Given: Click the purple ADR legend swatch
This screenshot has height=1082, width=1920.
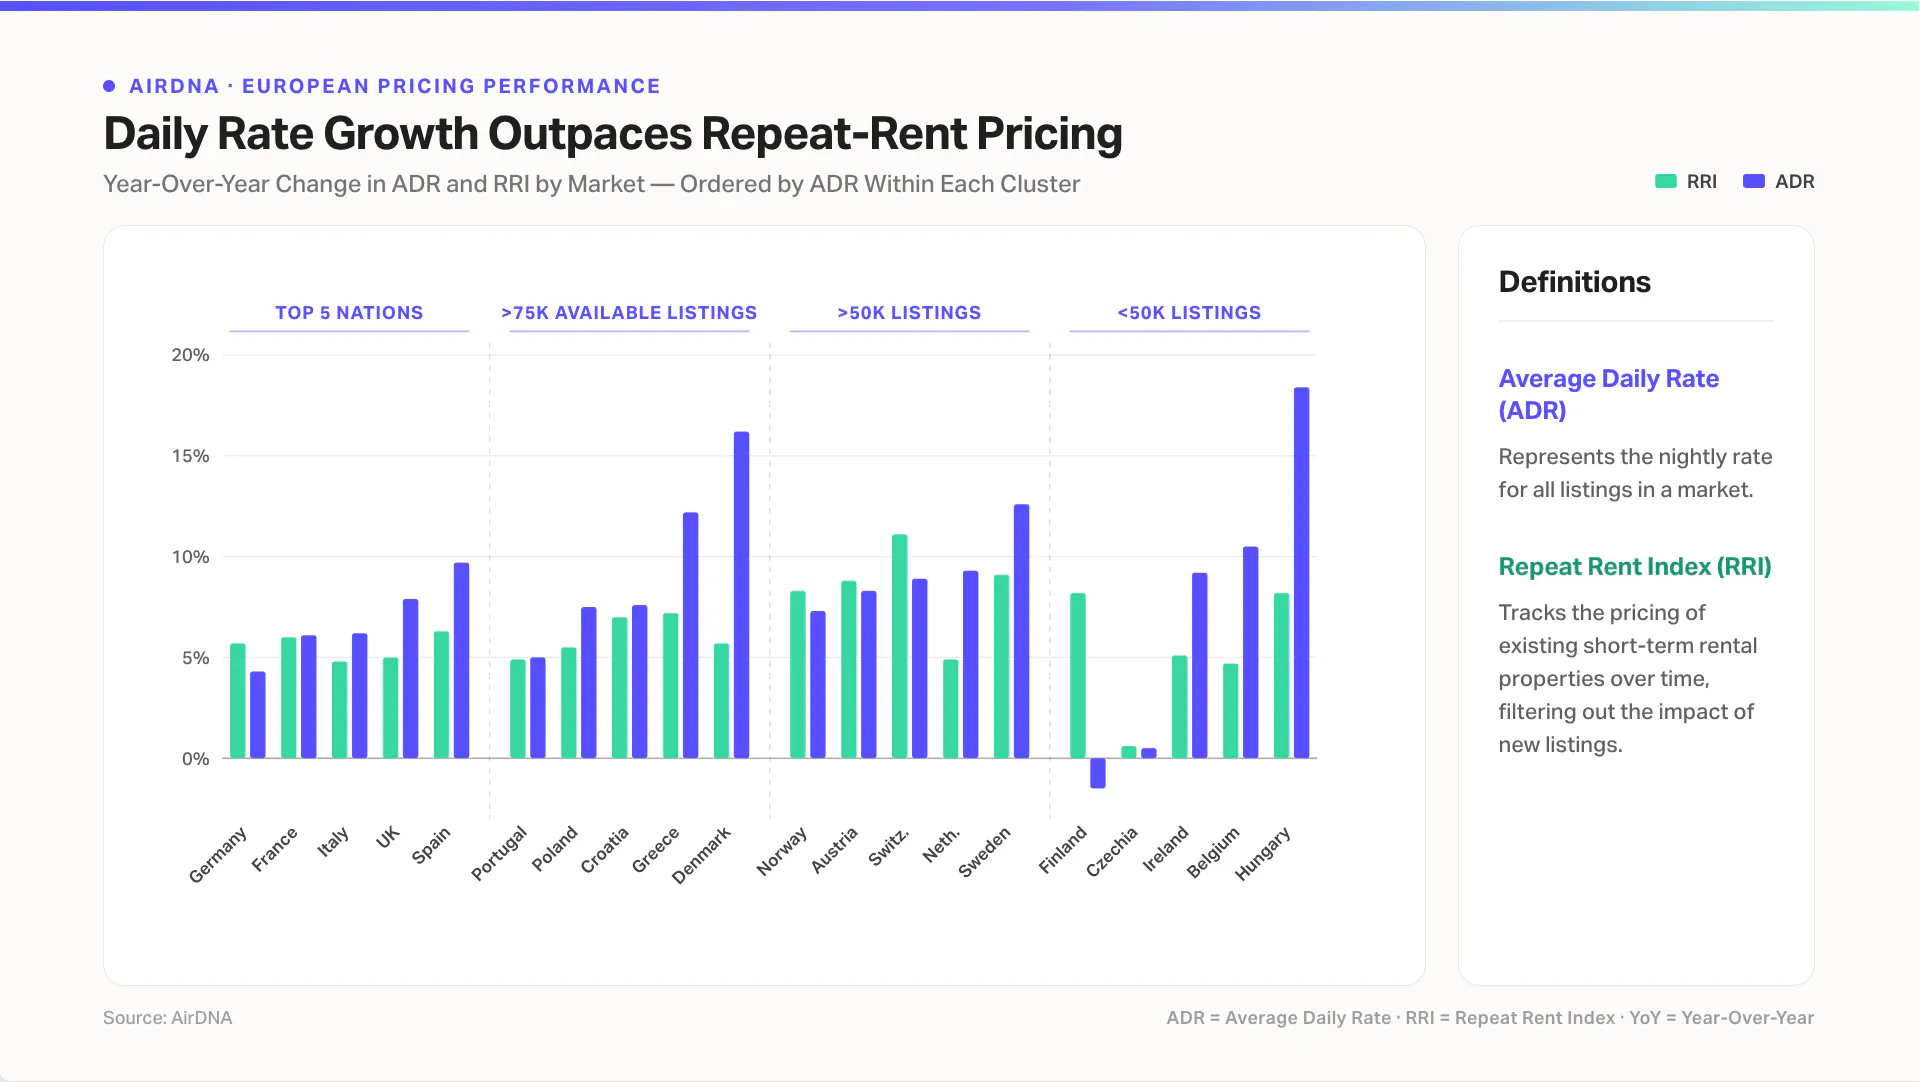Looking at the screenshot, I should point(1753,181).
